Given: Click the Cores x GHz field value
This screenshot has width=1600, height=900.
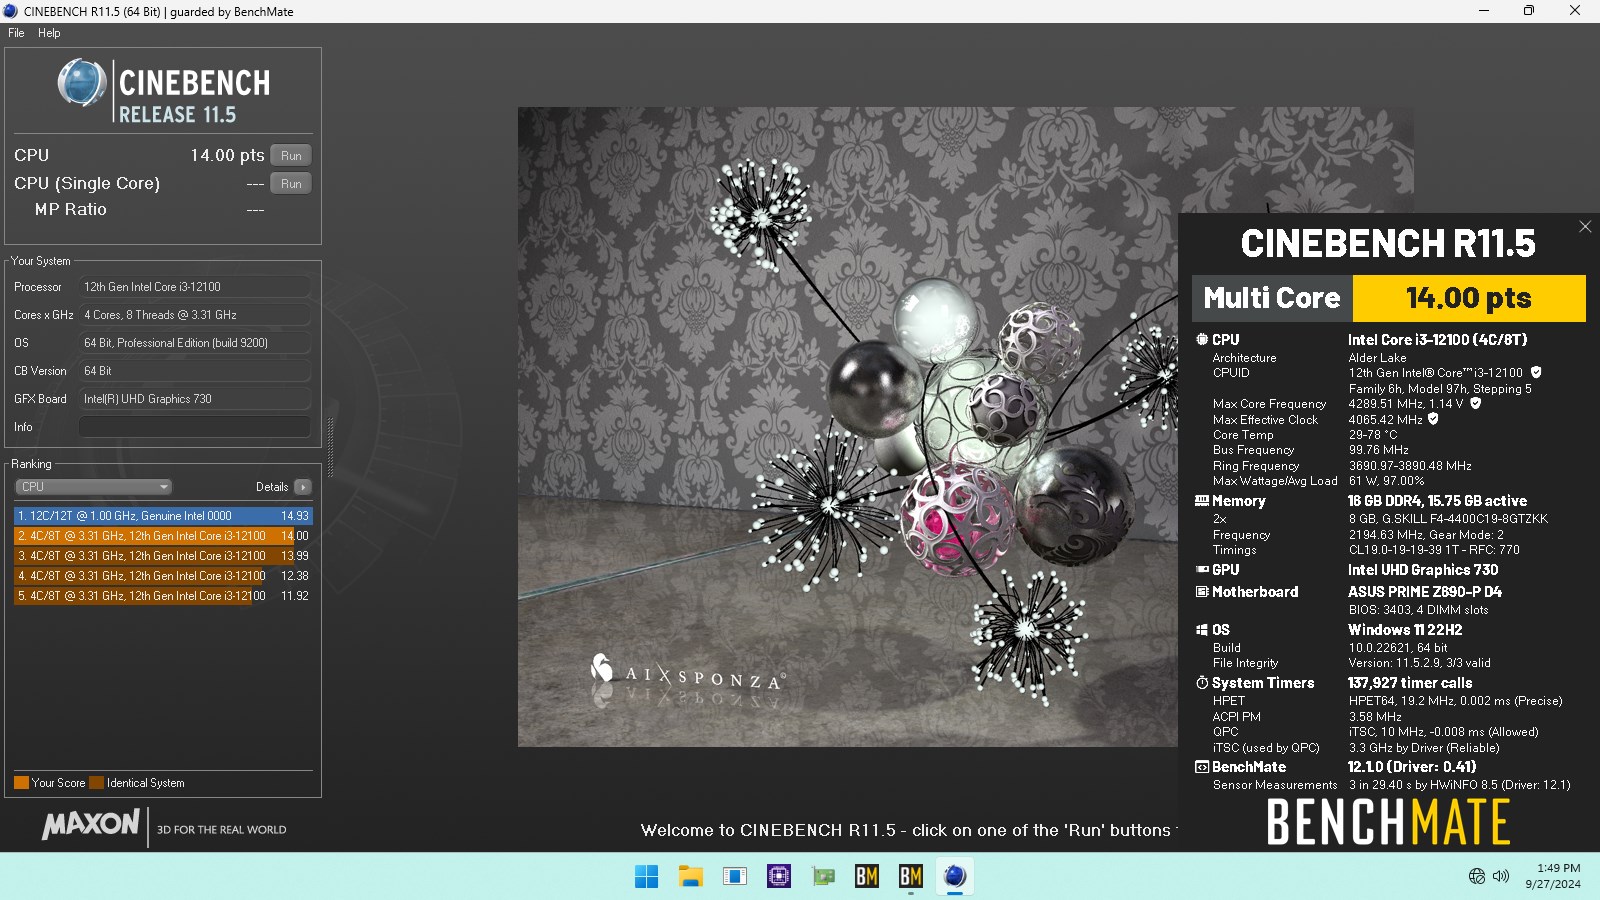Looking at the screenshot, I should (x=194, y=315).
